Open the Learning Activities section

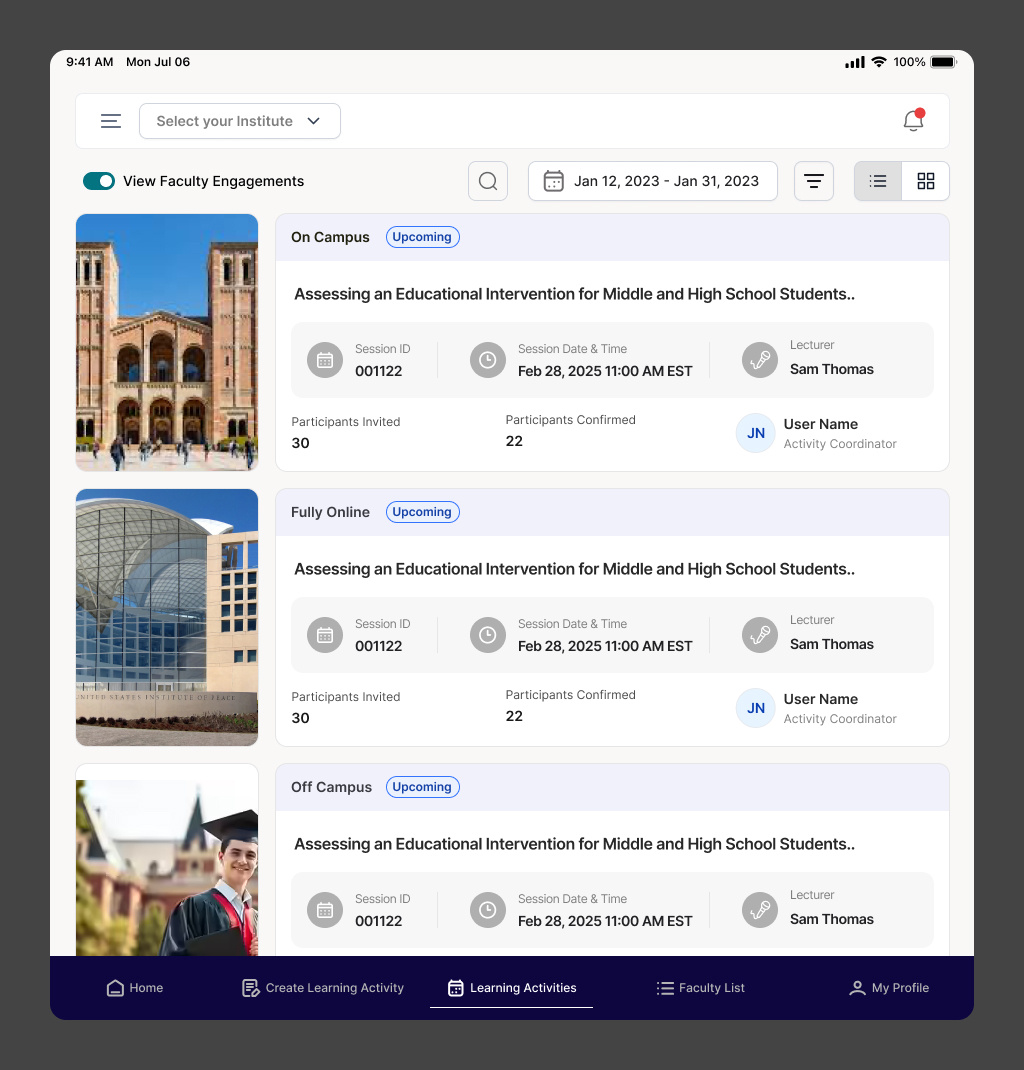point(511,988)
